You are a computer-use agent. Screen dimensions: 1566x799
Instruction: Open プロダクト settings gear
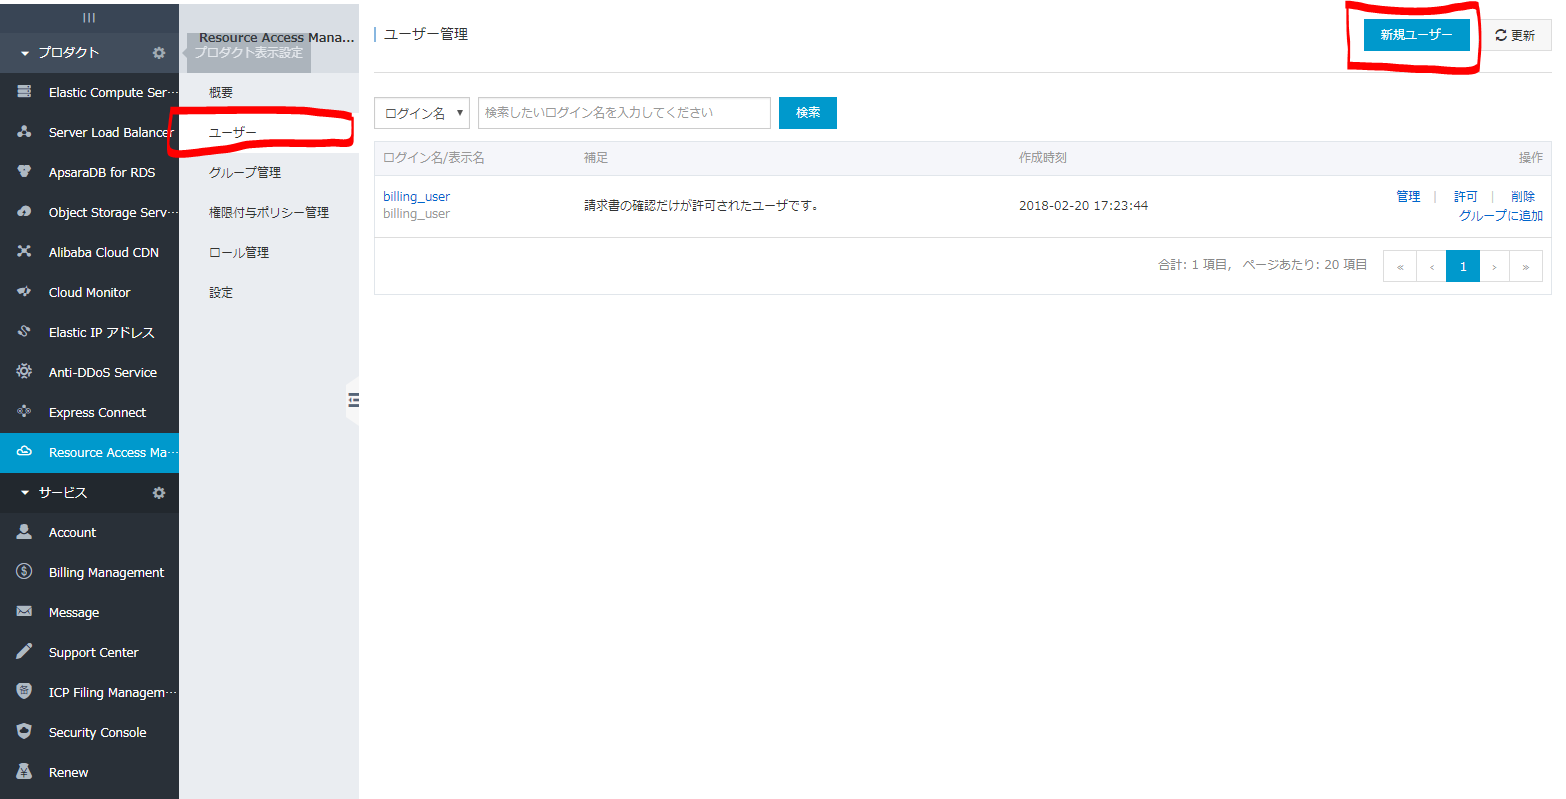tap(158, 53)
